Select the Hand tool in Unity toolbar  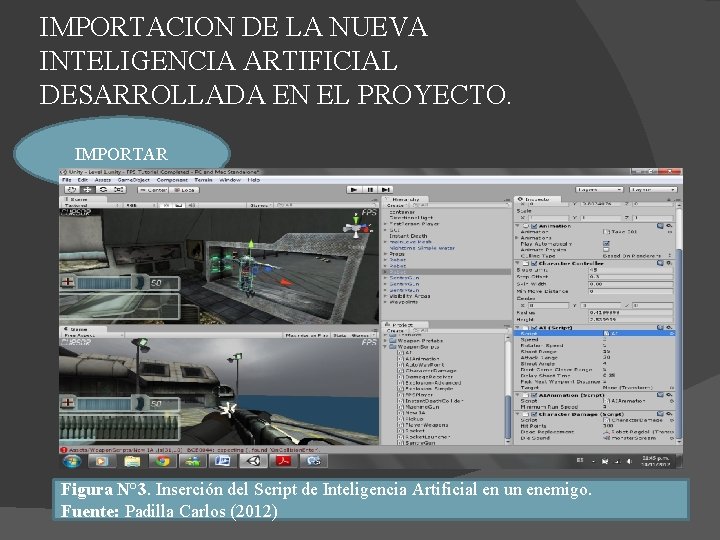[71, 190]
